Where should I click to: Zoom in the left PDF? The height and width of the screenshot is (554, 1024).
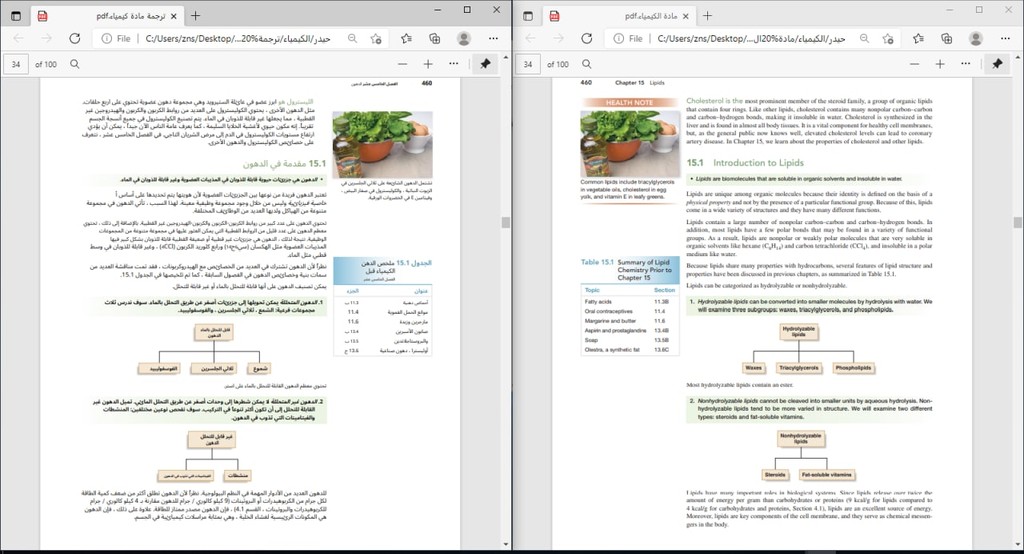point(428,64)
